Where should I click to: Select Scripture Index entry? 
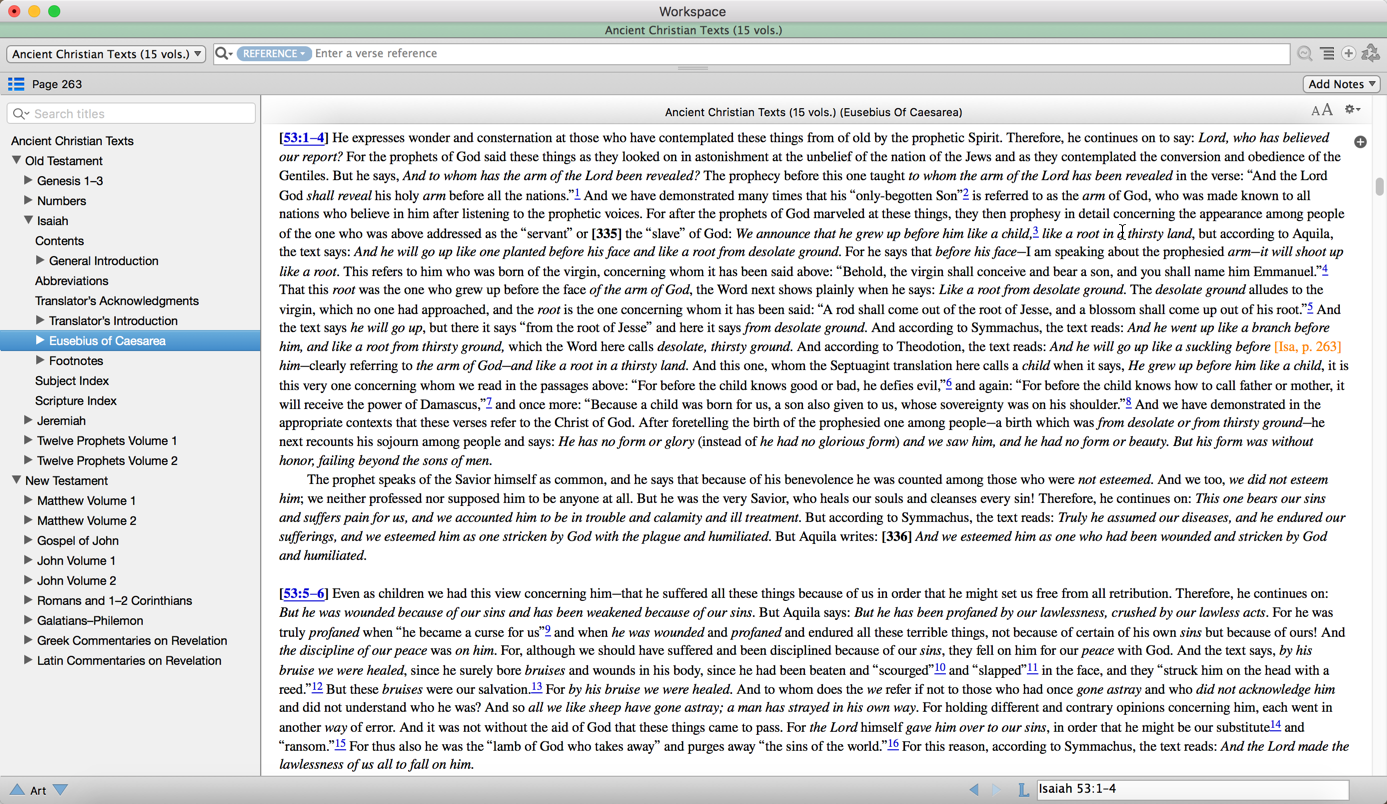pos(76,401)
